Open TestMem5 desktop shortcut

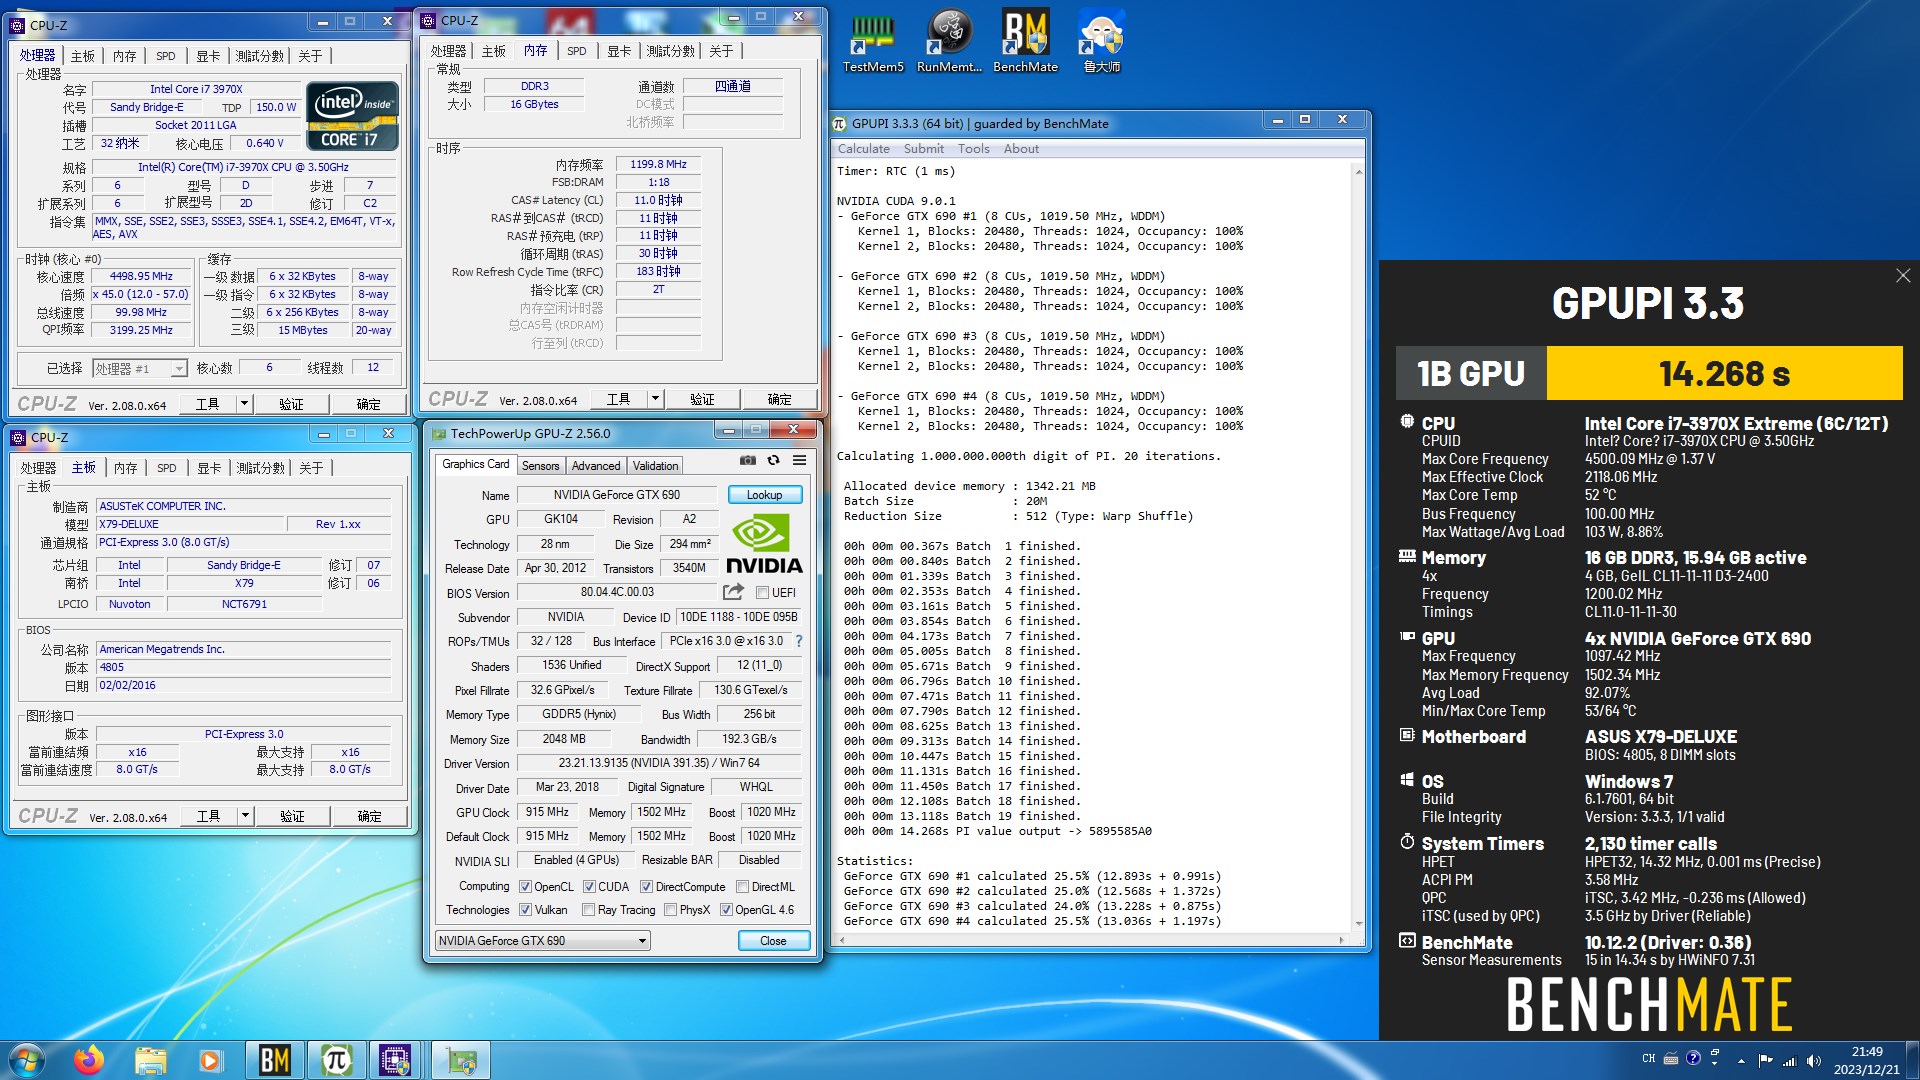coord(873,43)
